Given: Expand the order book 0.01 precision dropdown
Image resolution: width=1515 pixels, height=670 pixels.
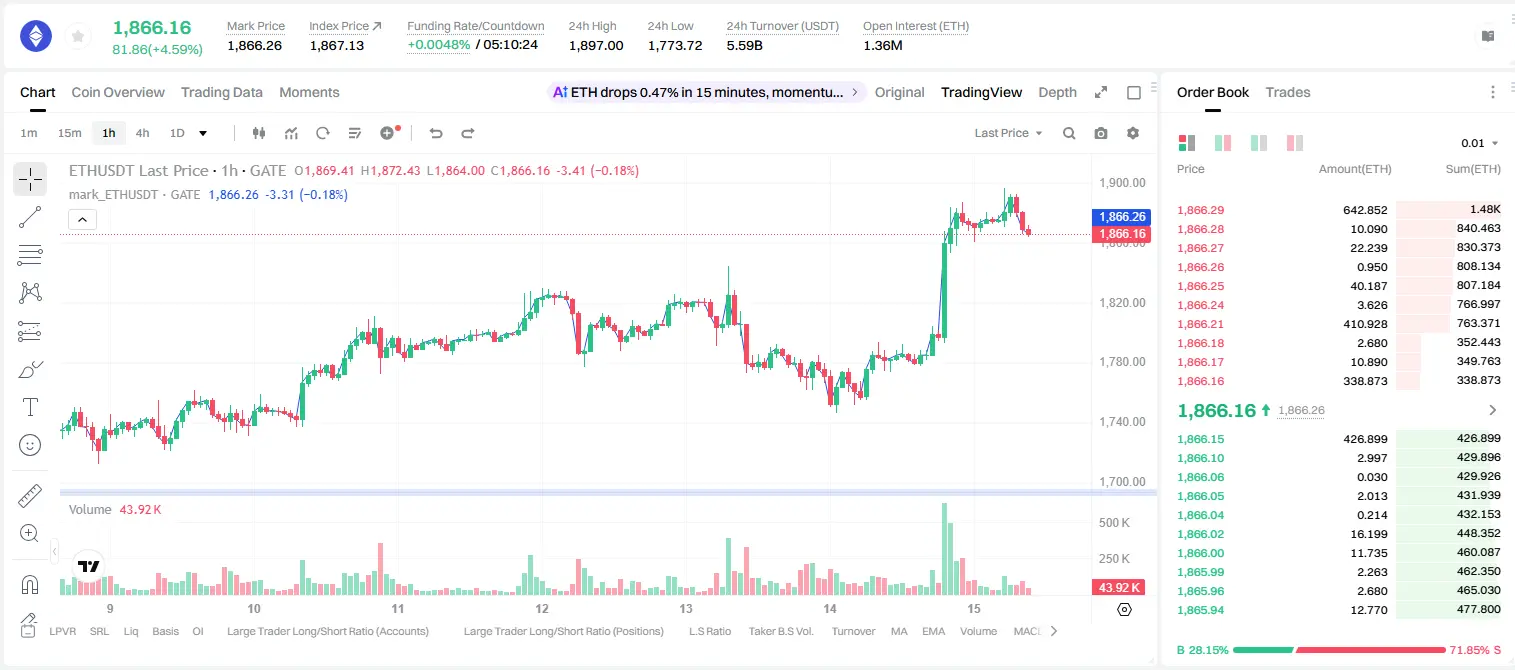Looking at the screenshot, I should [x=1480, y=143].
